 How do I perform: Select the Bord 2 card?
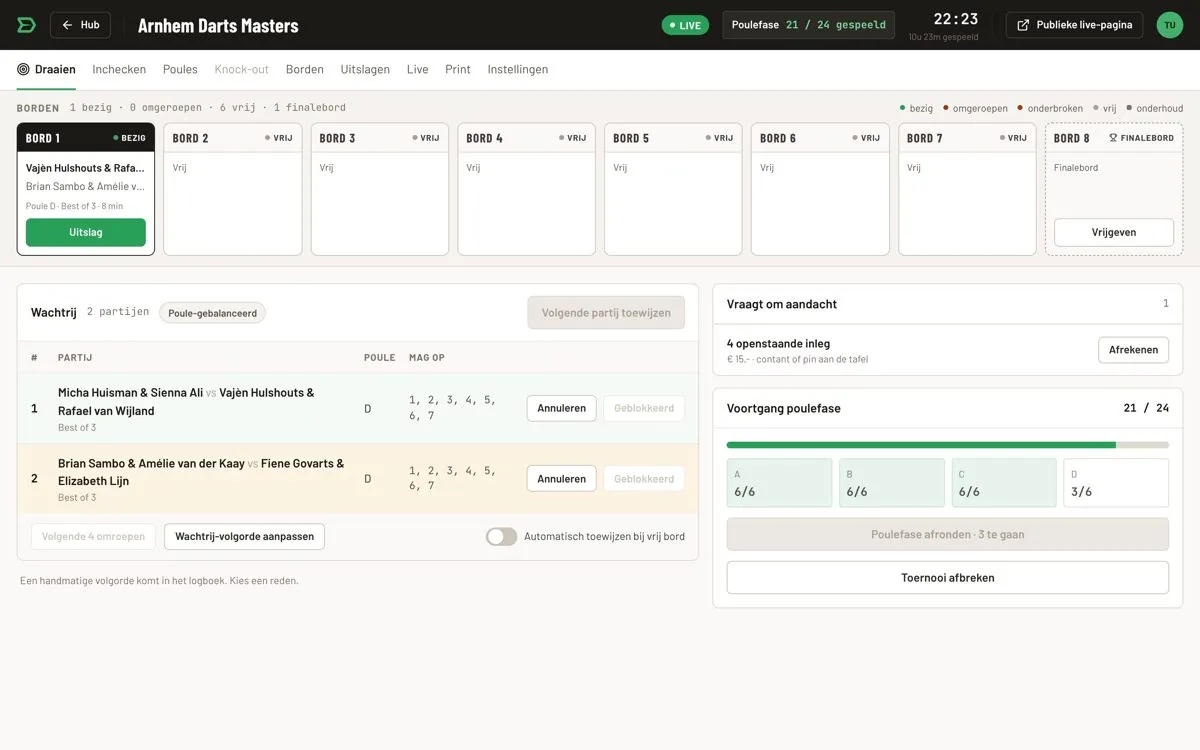233,189
